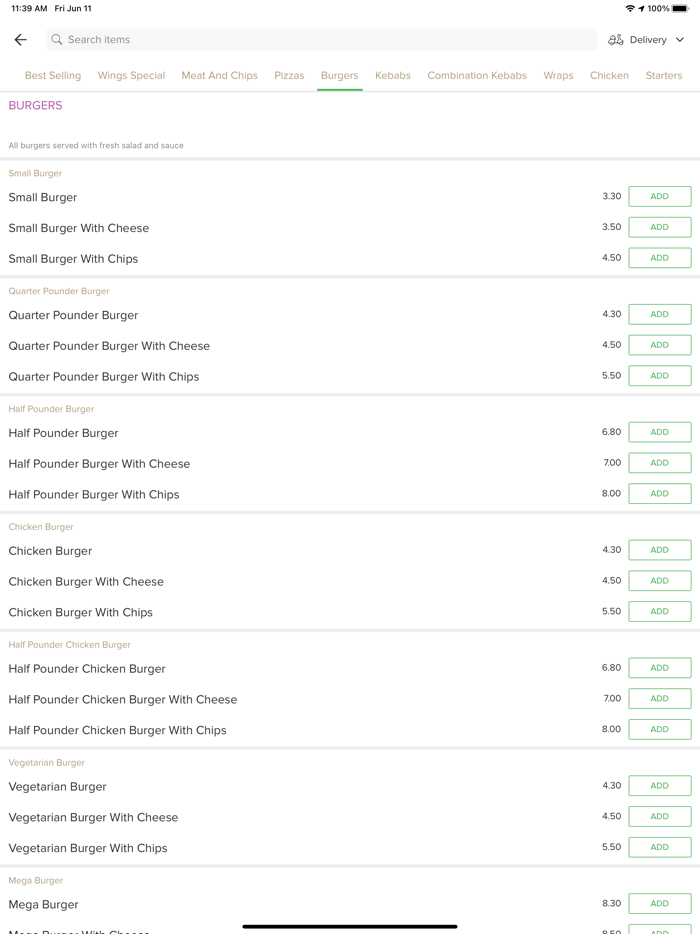The width and height of the screenshot is (700, 934).
Task: Open the Kebabs tab
Action: 393,76
